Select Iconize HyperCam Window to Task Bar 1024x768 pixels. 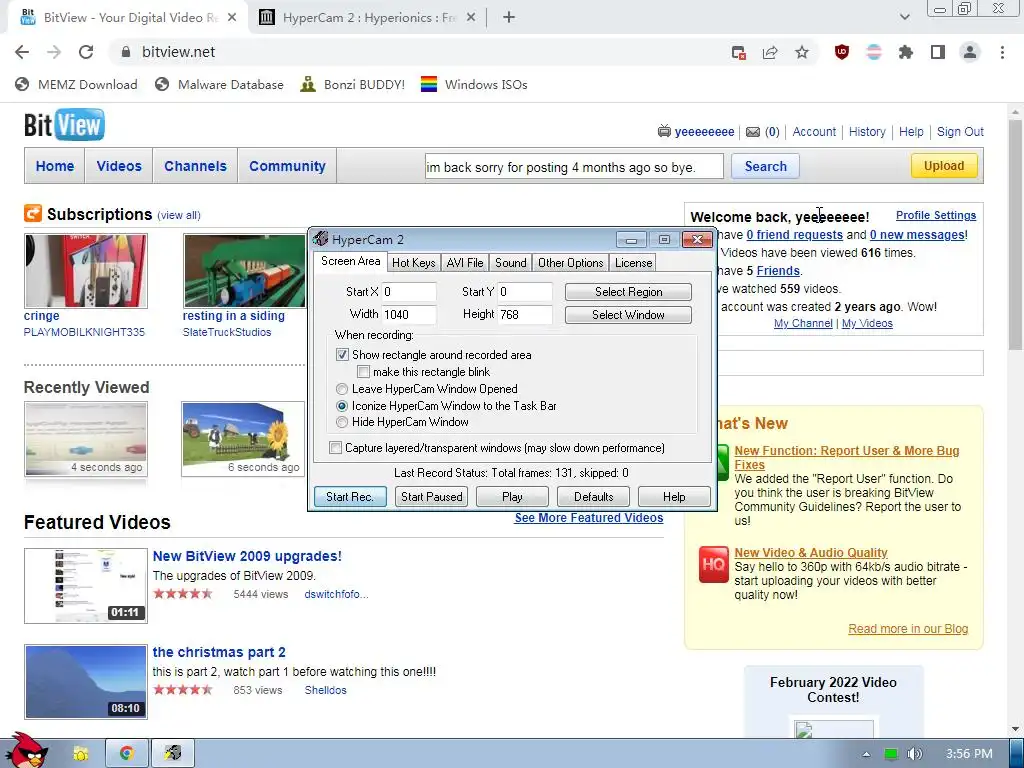click(342, 406)
